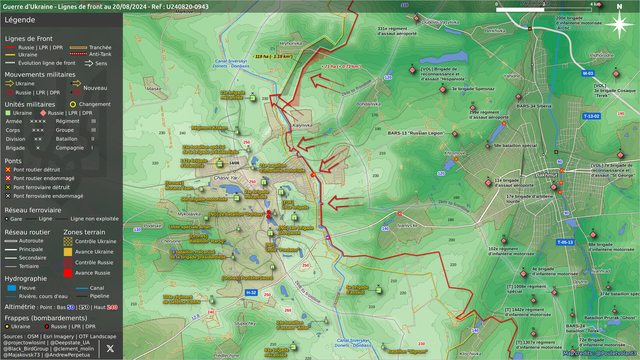This screenshot has height=360, width=640.
Task: Click the north compass star
Action: (x=619, y=24)
